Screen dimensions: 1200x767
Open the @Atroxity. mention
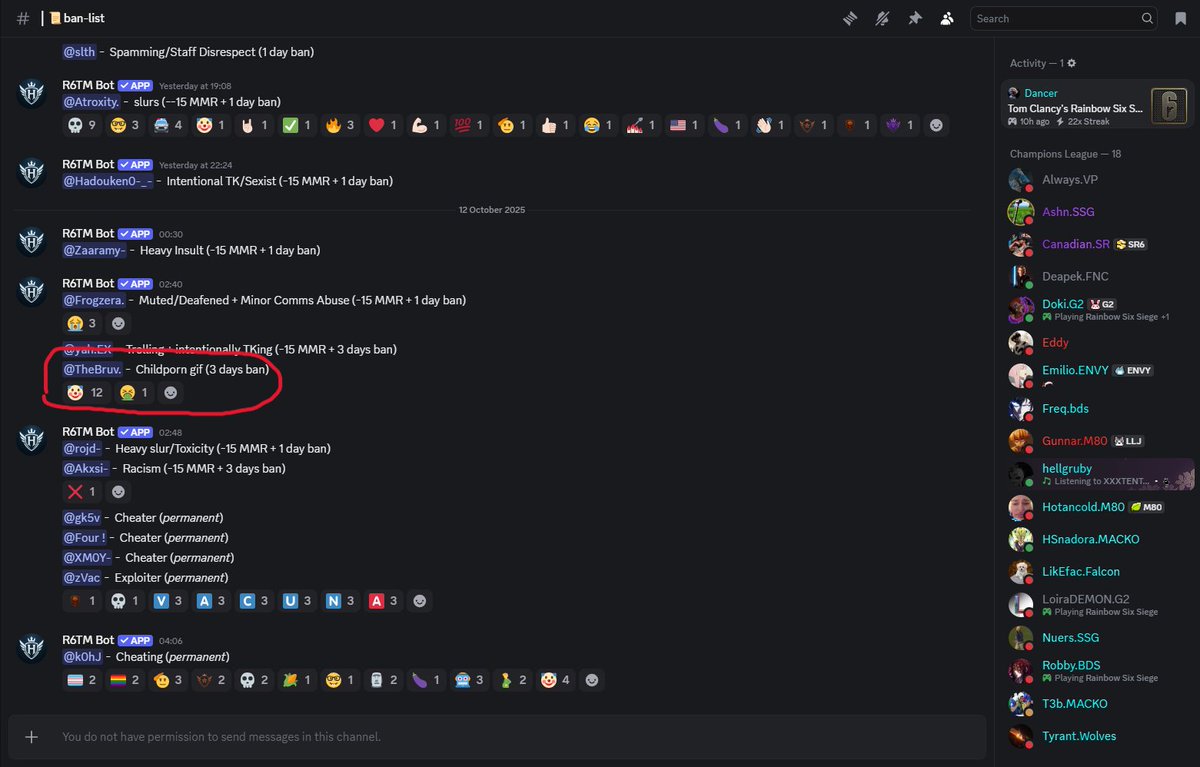[93, 102]
